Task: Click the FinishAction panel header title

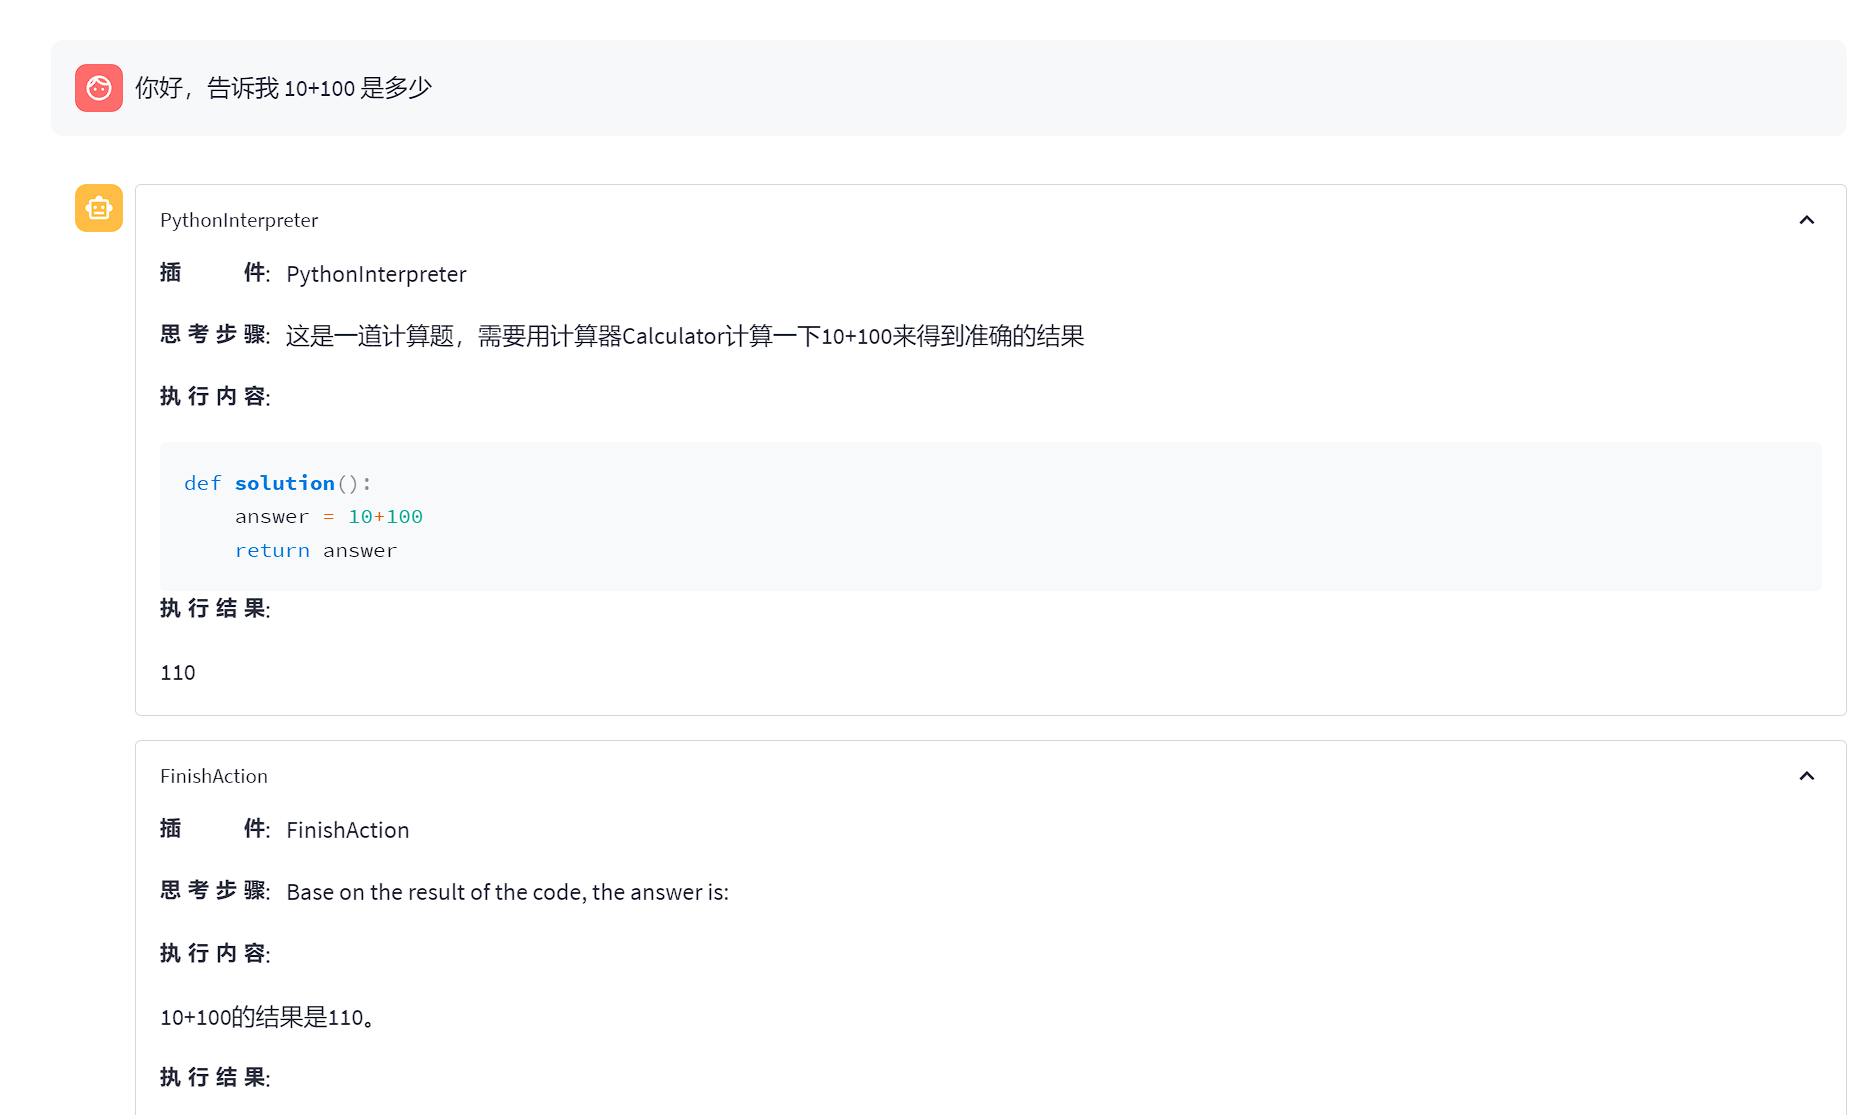Action: coord(214,776)
